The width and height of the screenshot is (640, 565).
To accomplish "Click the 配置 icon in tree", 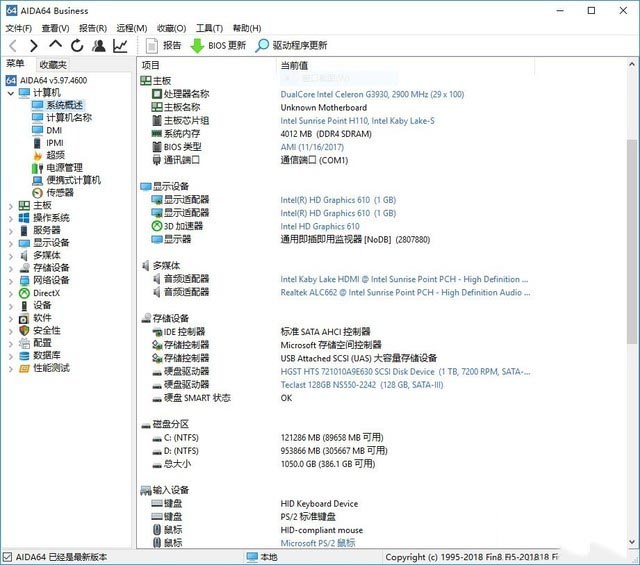I will 24,343.
